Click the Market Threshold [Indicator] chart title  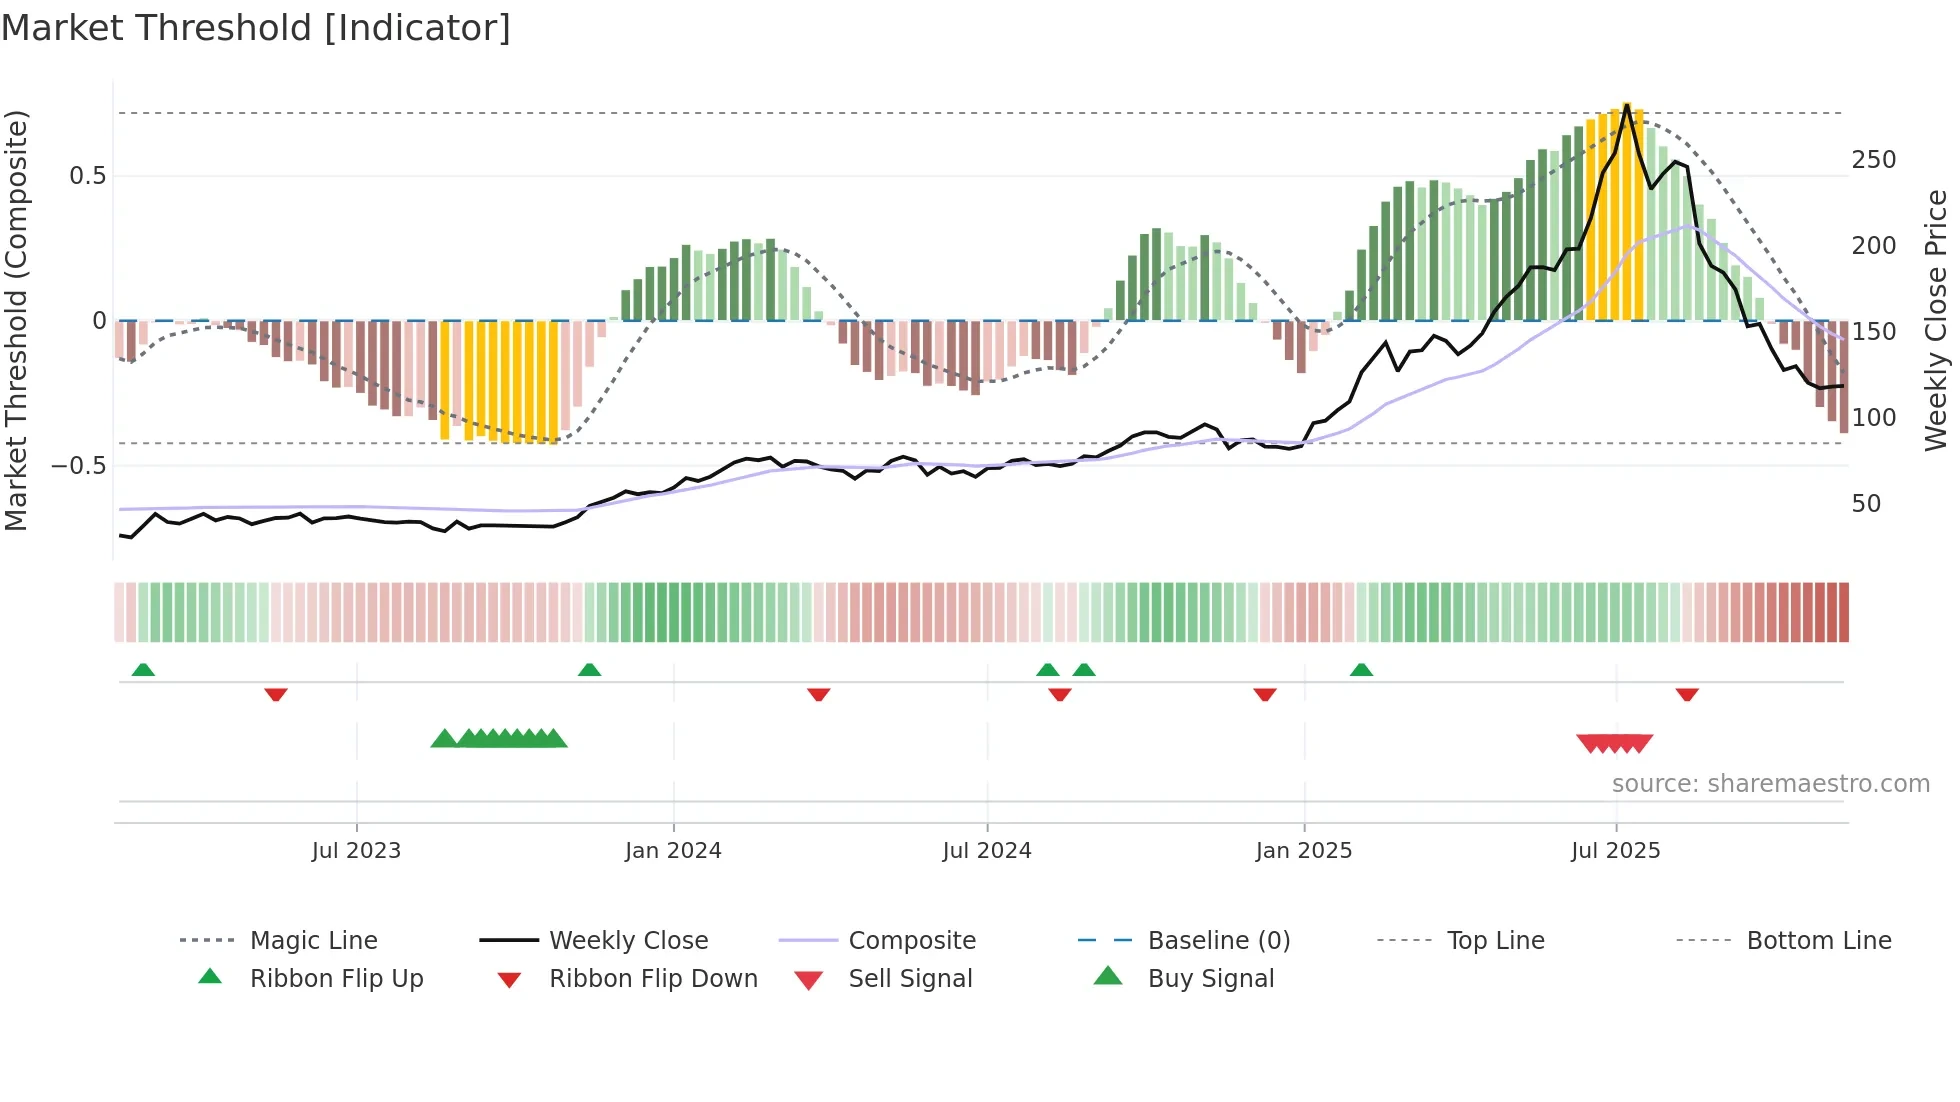pos(256,28)
